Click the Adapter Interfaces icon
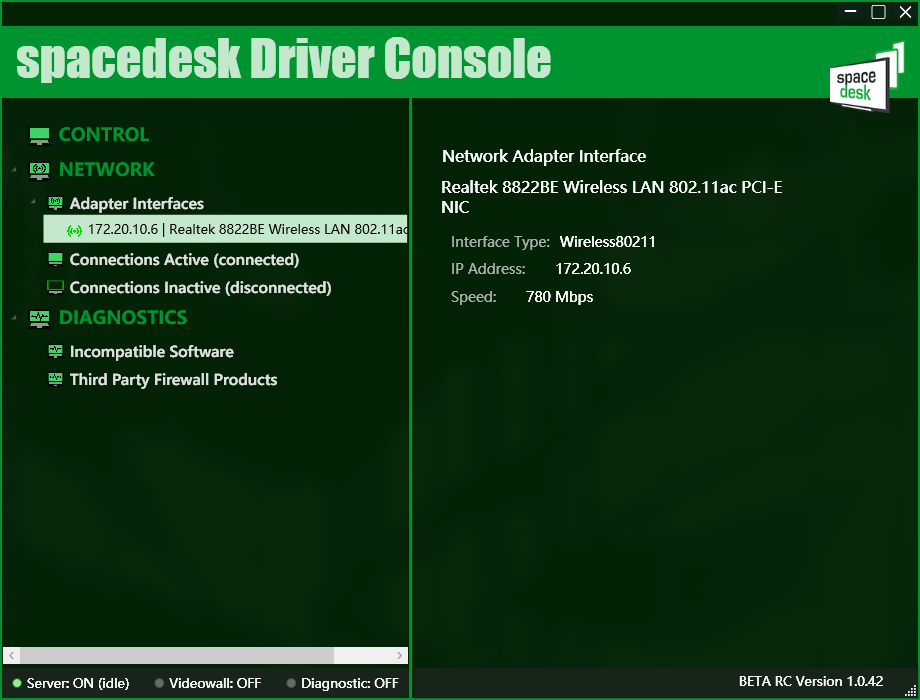 pos(56,203)
